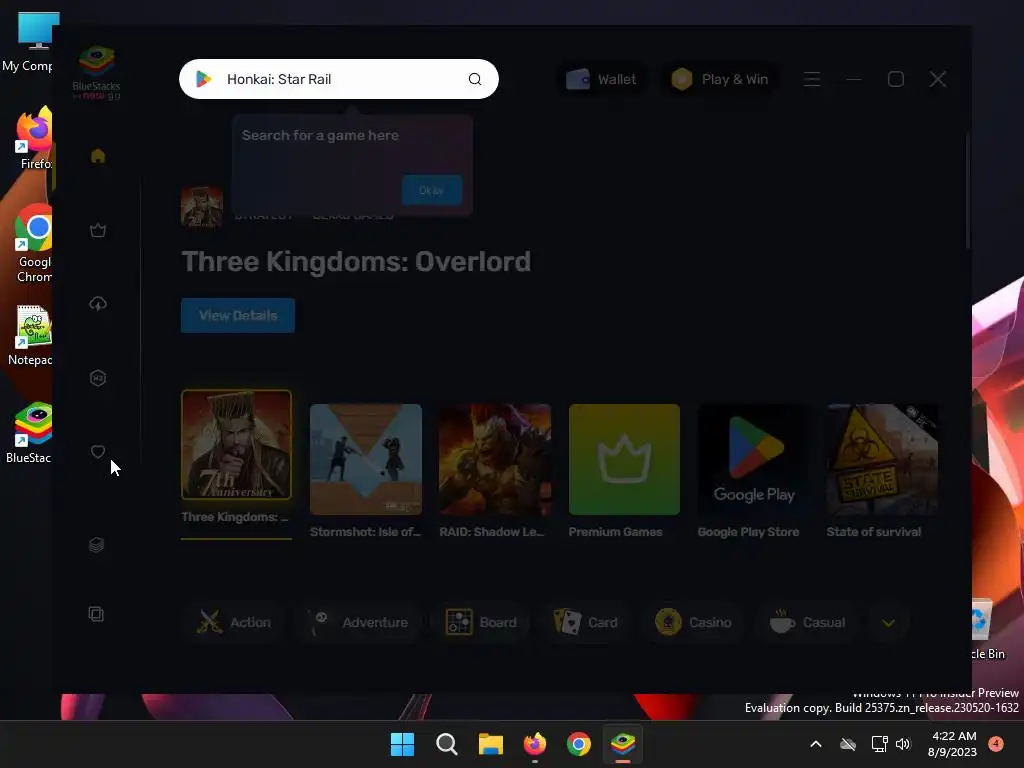Image resolution: width=1024 pixels, height=768 pixels.
Task: Select the BlueStacks desktop shortcut
Action: pos(30,433)
